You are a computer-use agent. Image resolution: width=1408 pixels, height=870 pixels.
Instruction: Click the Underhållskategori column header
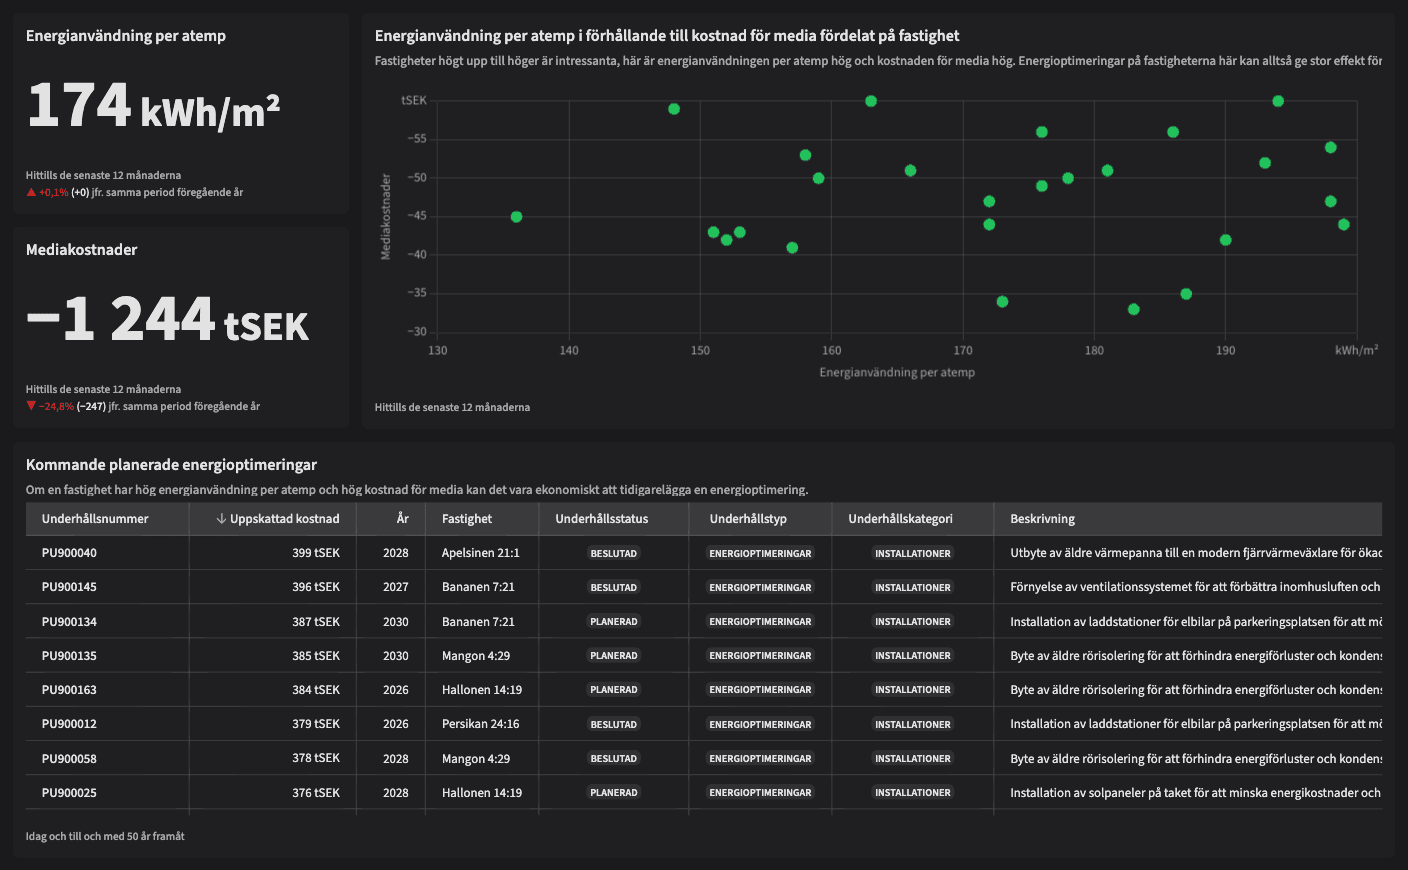pyautogui.click(x=900, y=519)
